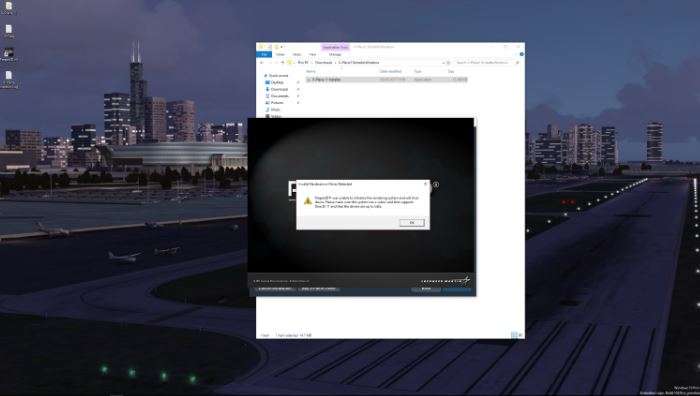Click This PC in the address path

click(303, 63)
